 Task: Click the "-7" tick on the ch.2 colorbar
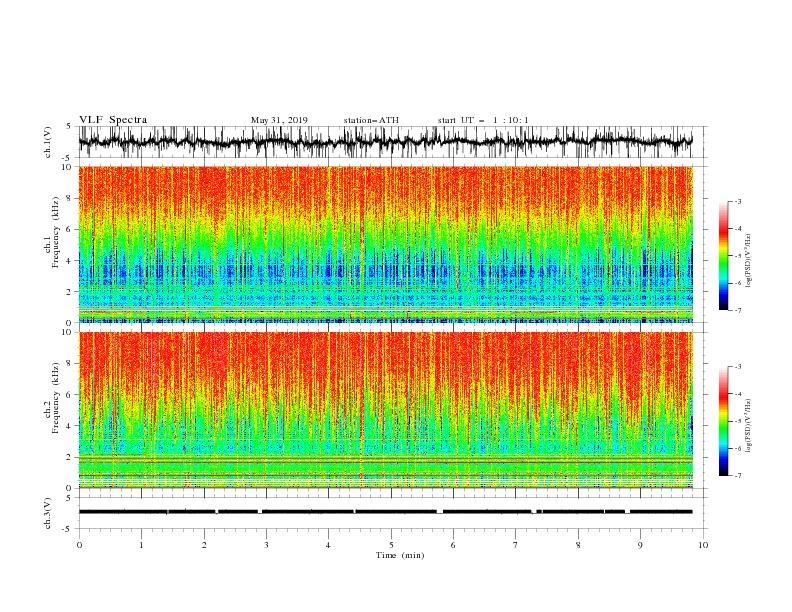(x=737, y=475)
